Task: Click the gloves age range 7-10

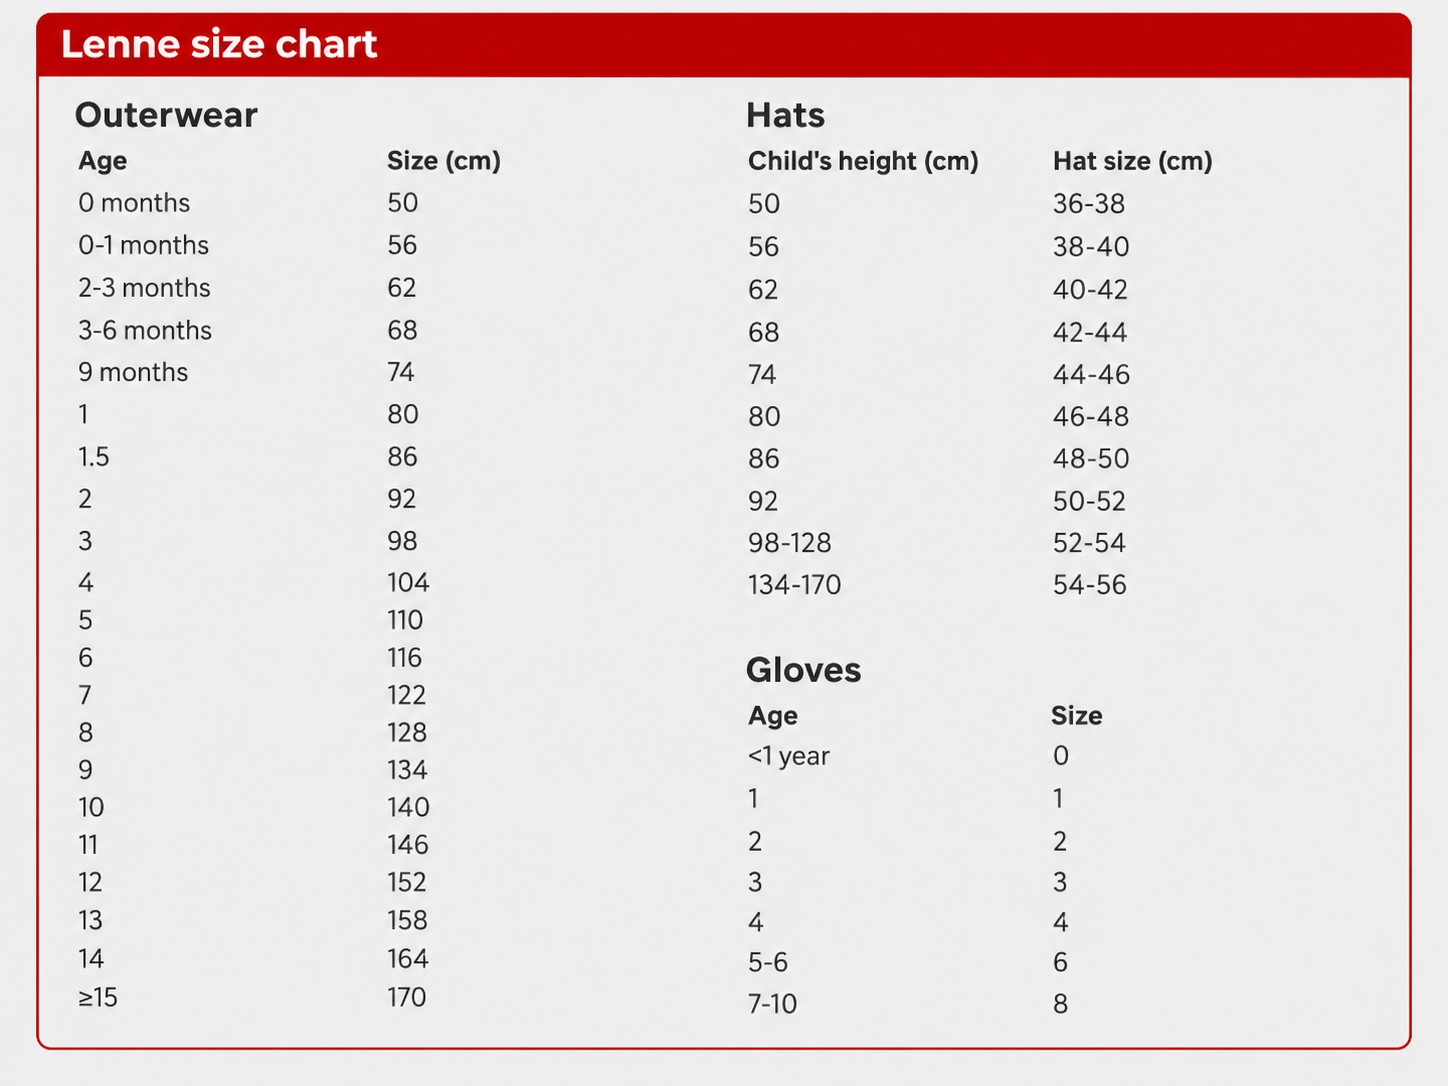Action: (x=773, y=1003)
